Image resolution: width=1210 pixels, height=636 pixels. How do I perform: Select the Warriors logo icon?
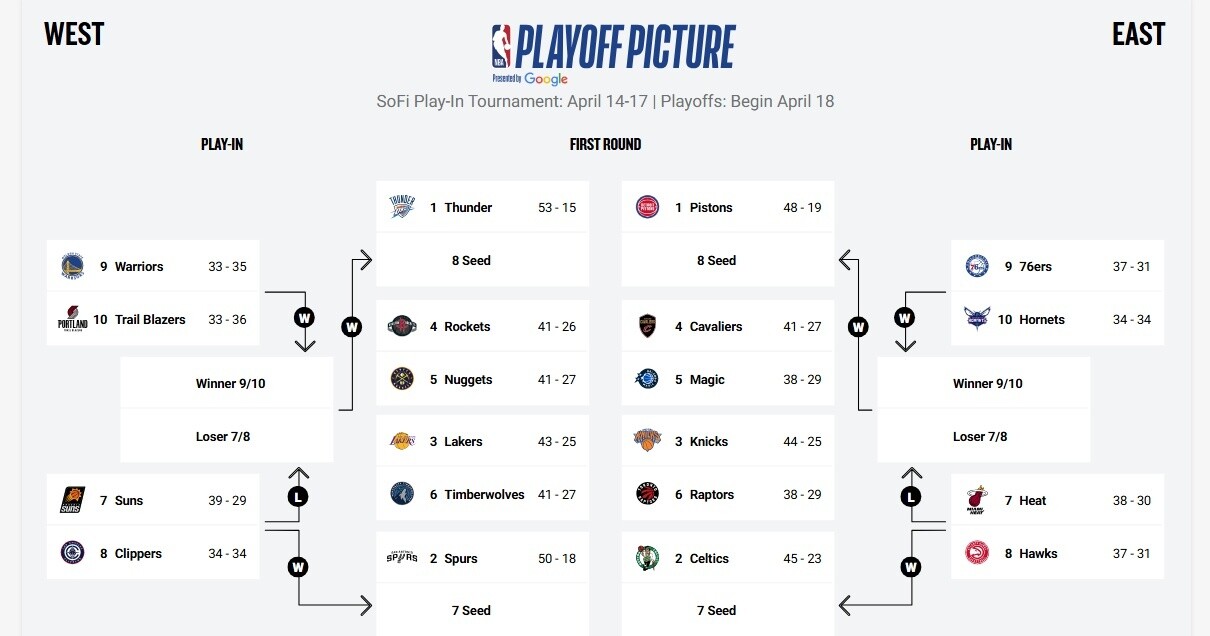point(72,266)
